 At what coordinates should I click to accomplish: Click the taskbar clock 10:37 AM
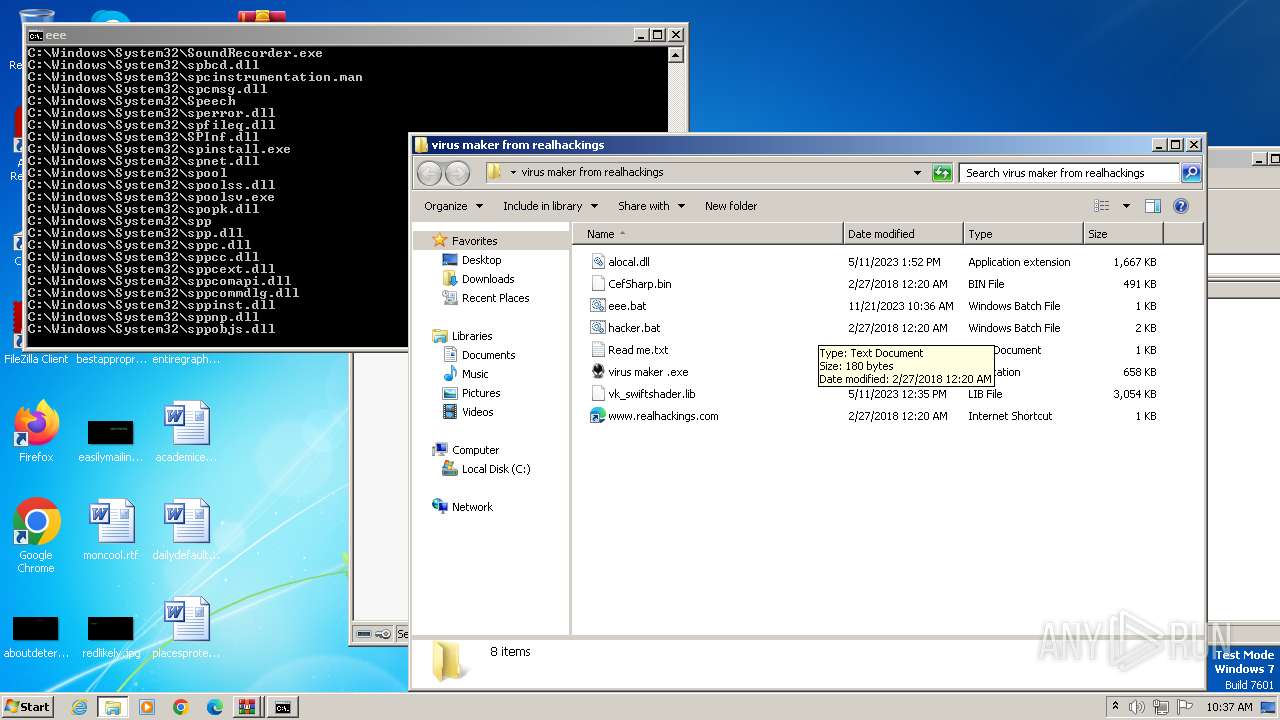[x=1229, y=707]
